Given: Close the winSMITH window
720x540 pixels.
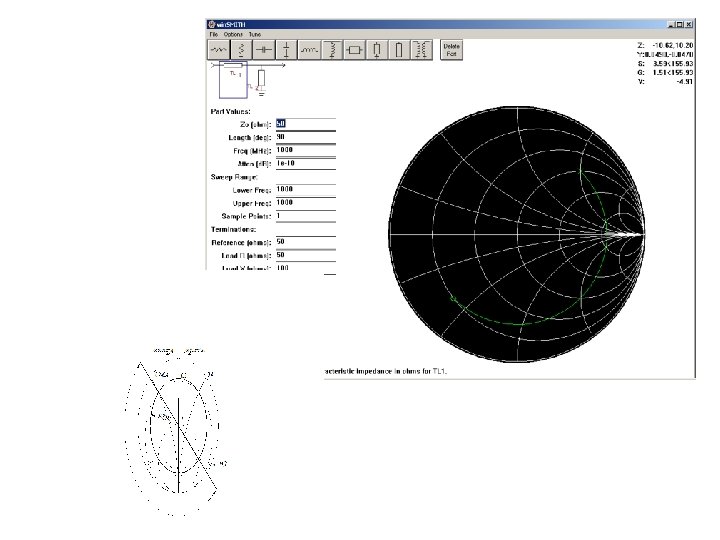Looking at the screenshot, I should [x=689, y=24].
